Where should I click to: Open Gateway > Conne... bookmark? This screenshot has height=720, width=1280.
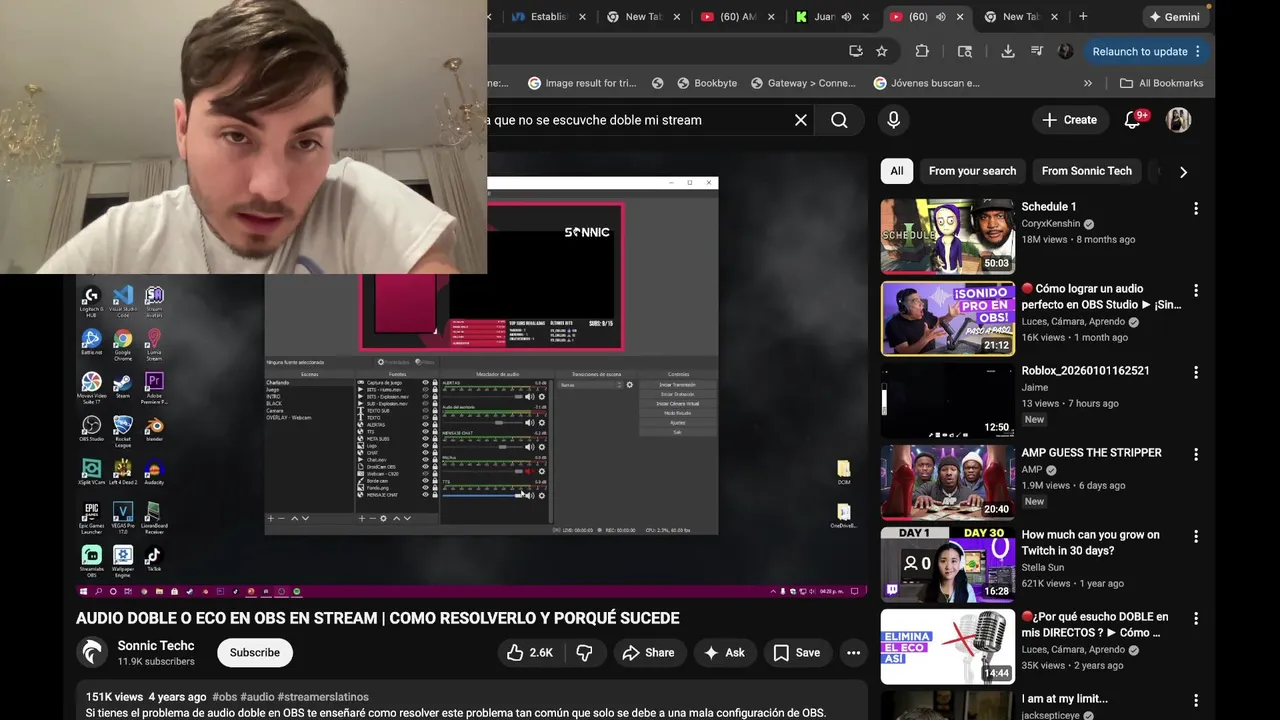803,83
